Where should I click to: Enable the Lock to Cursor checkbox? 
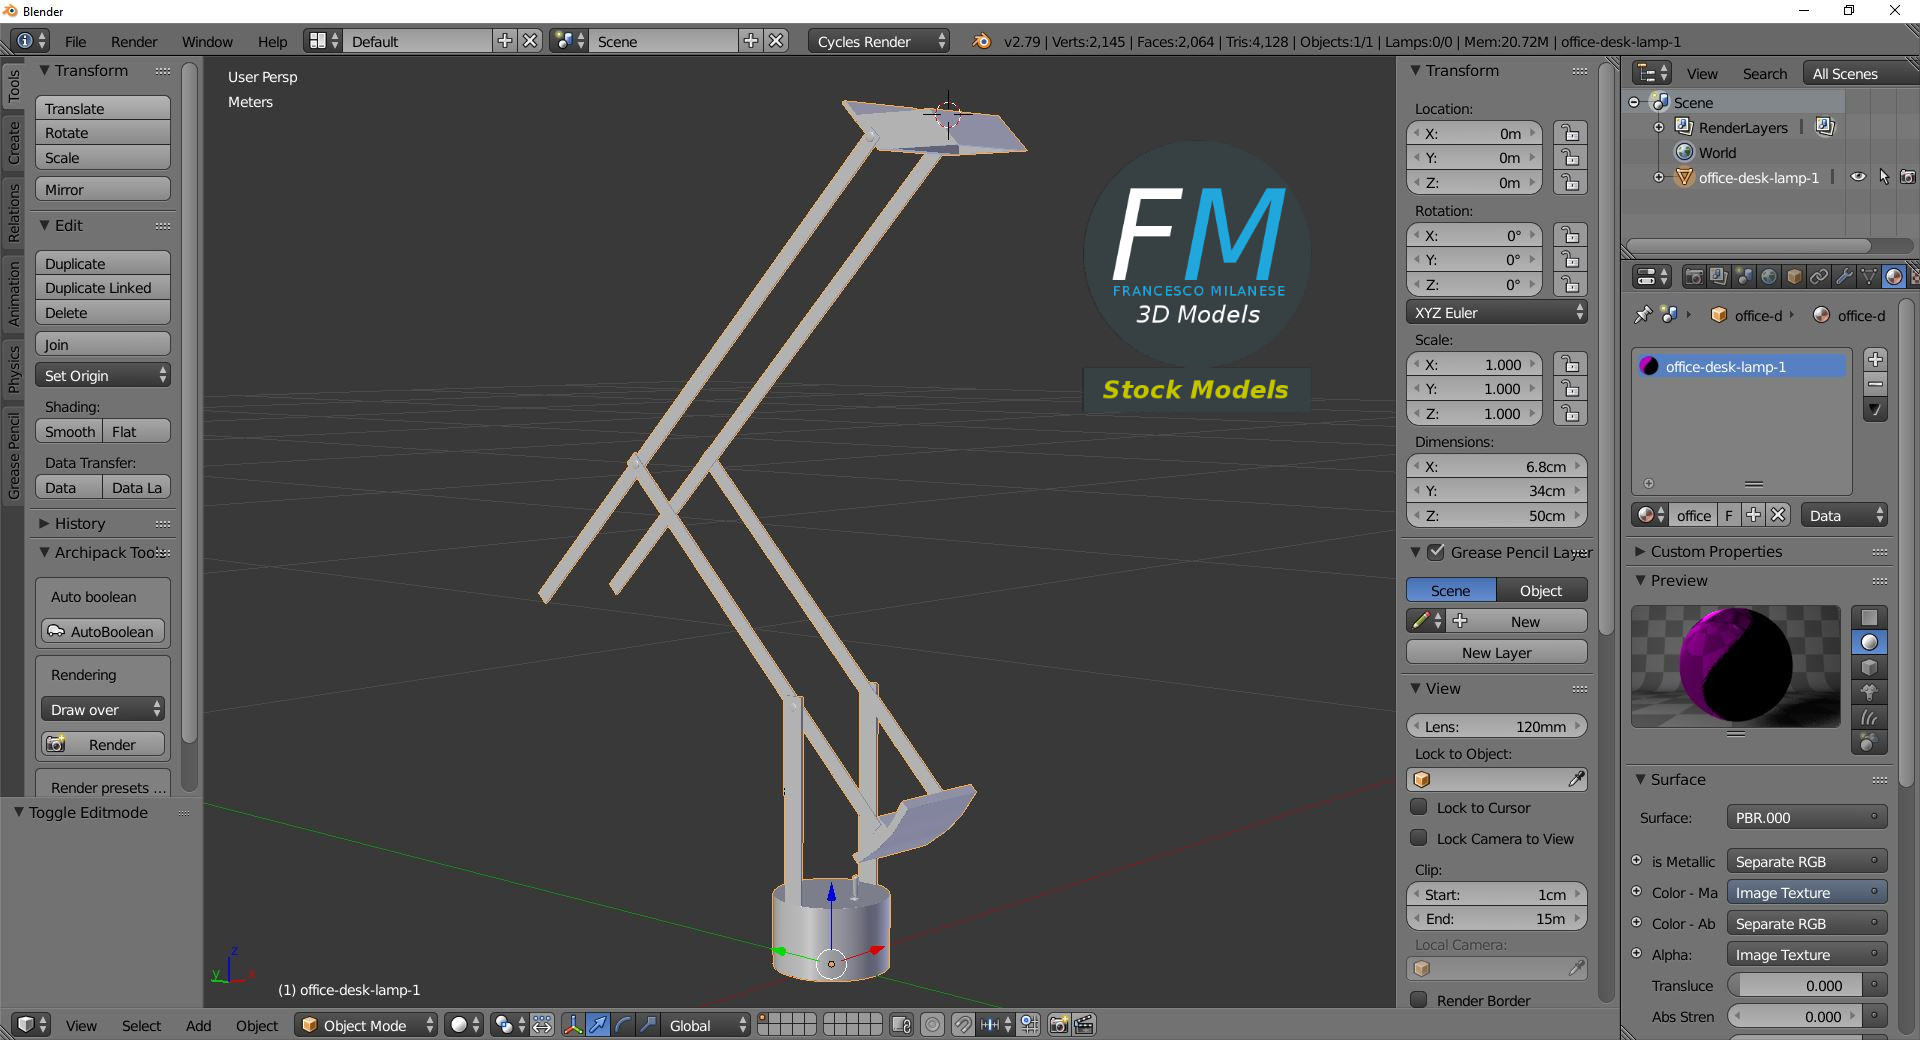[x=1418, y=807]
